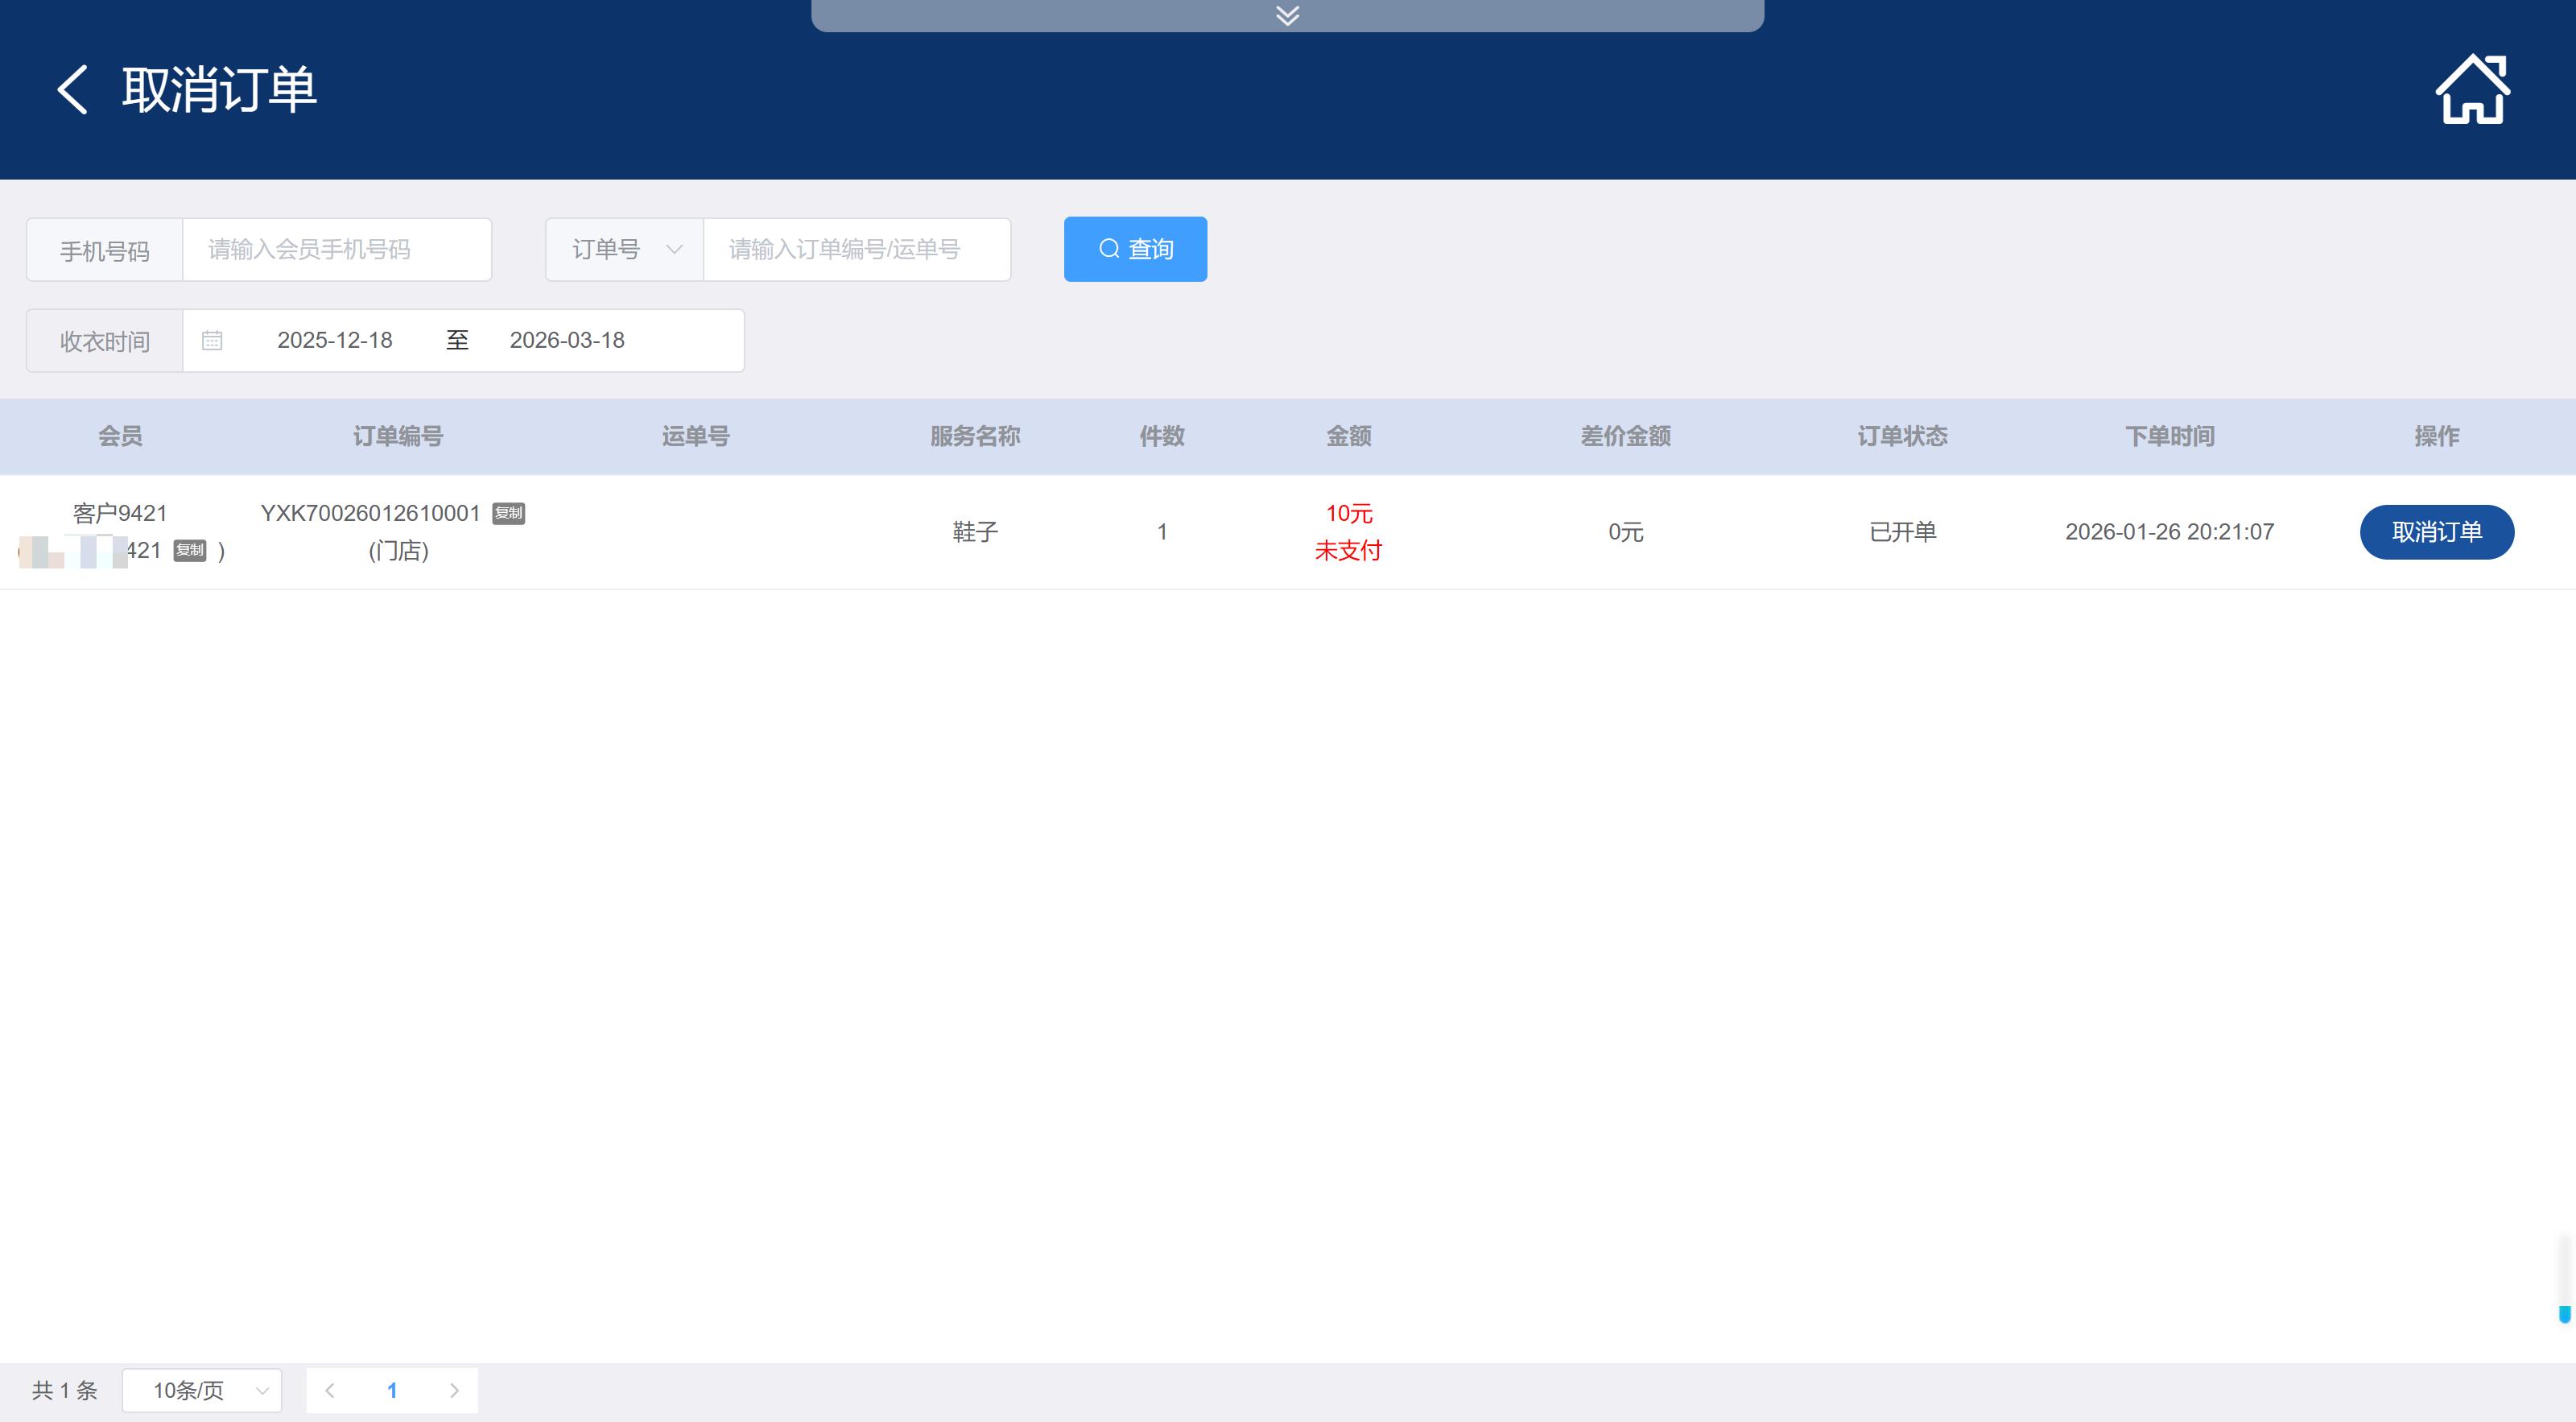Focus the order/waybill number input
The height and width of the screenshot is (1422, 2576).
tap(856, 249)
